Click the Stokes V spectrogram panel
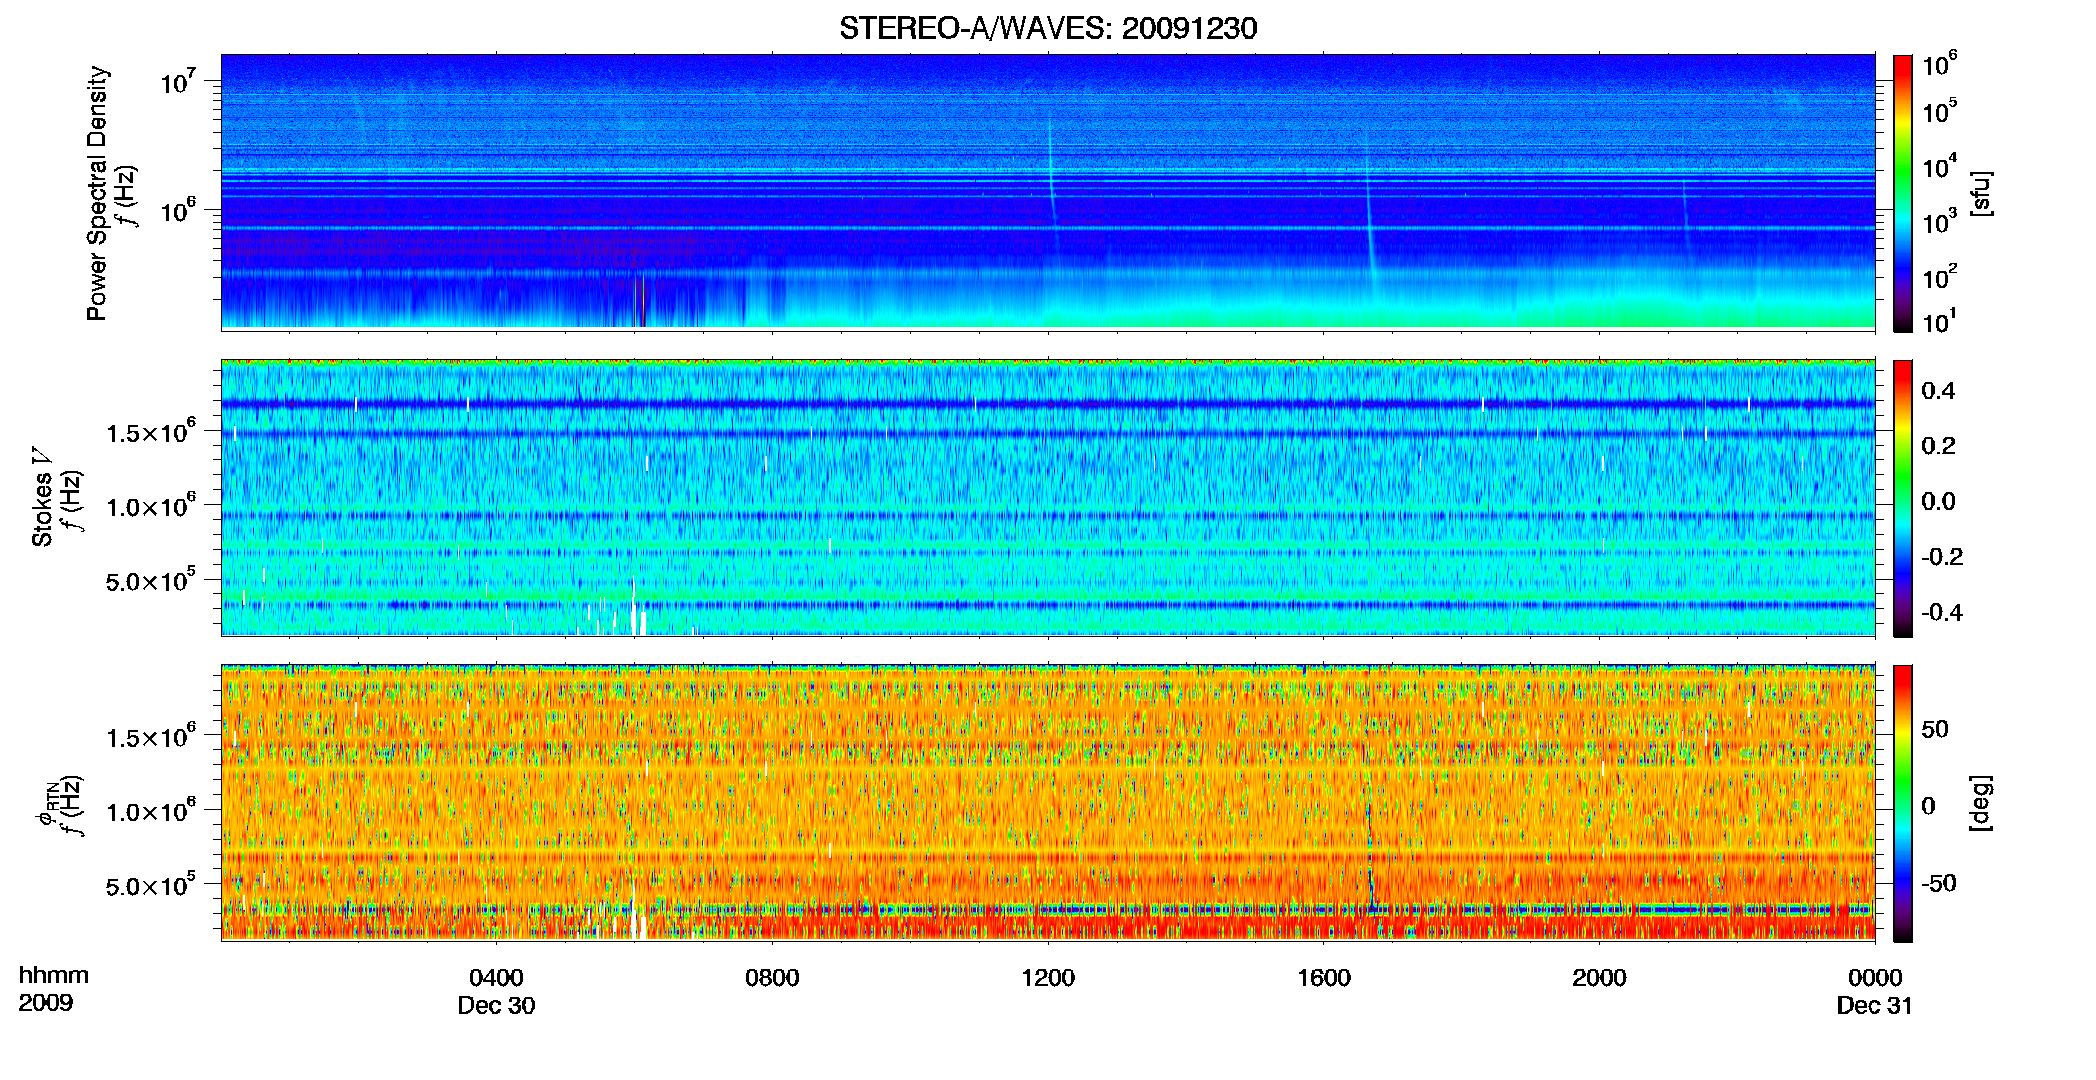This screenshot has height=1080, width=2096. 1048,498
